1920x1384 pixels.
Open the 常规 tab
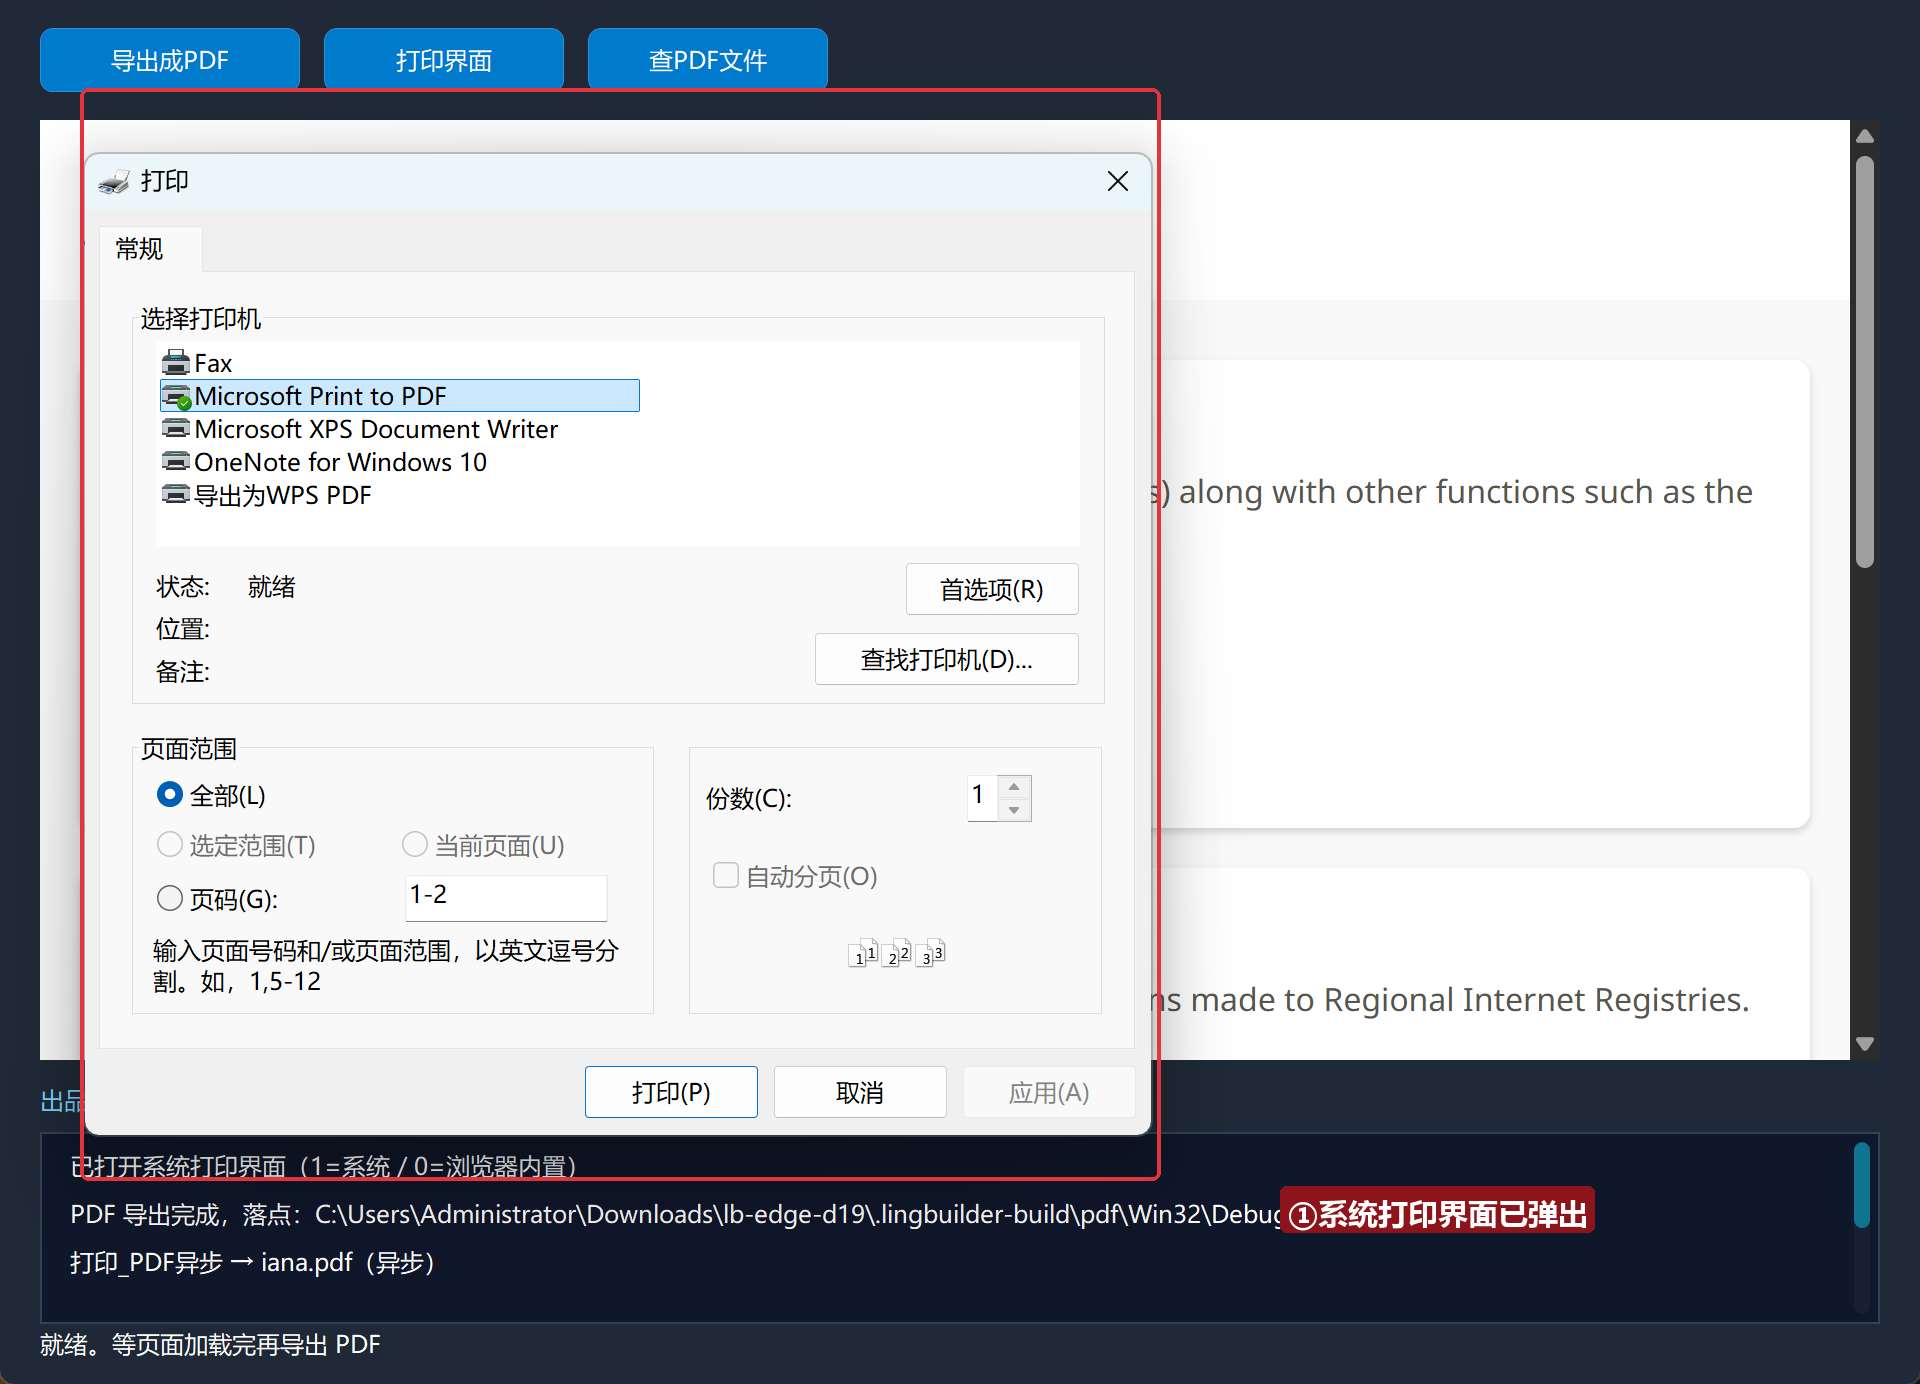click(x=139, y=249)
